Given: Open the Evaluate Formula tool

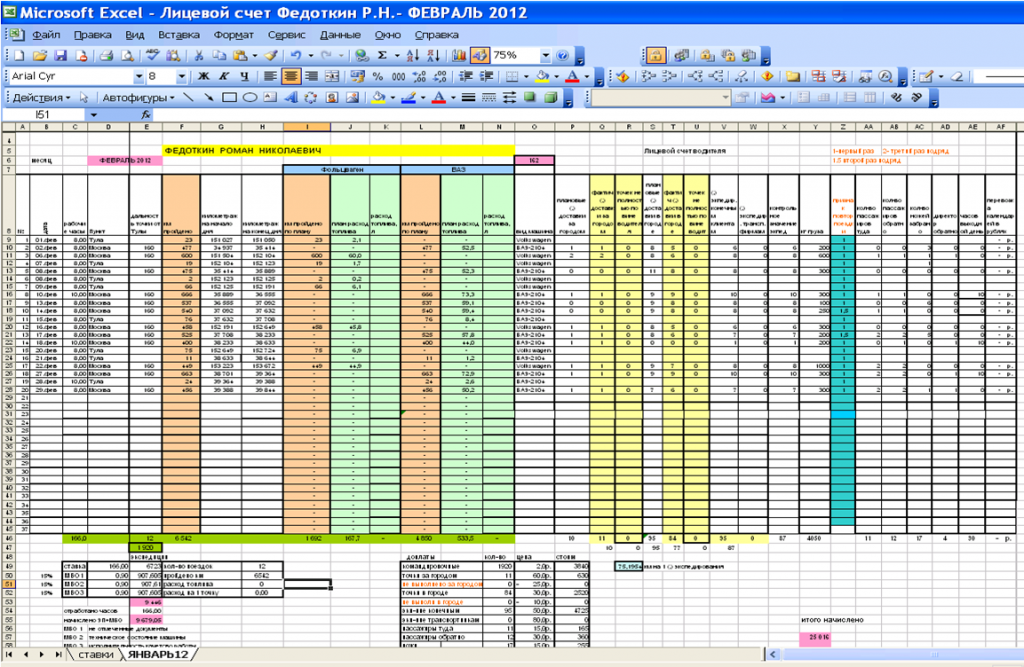Looking at the screenshot, I should (886, 76).
